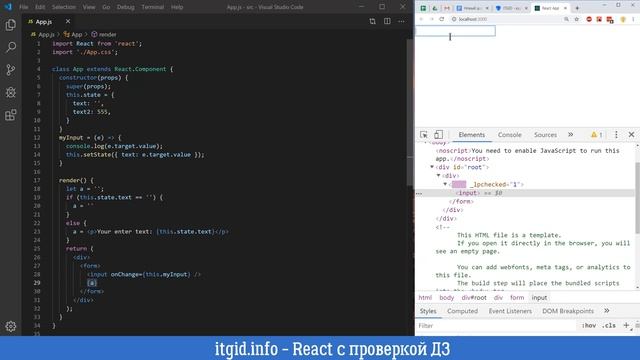
Task: Switch to the Computed pane tab
Action: coord(462,311)
